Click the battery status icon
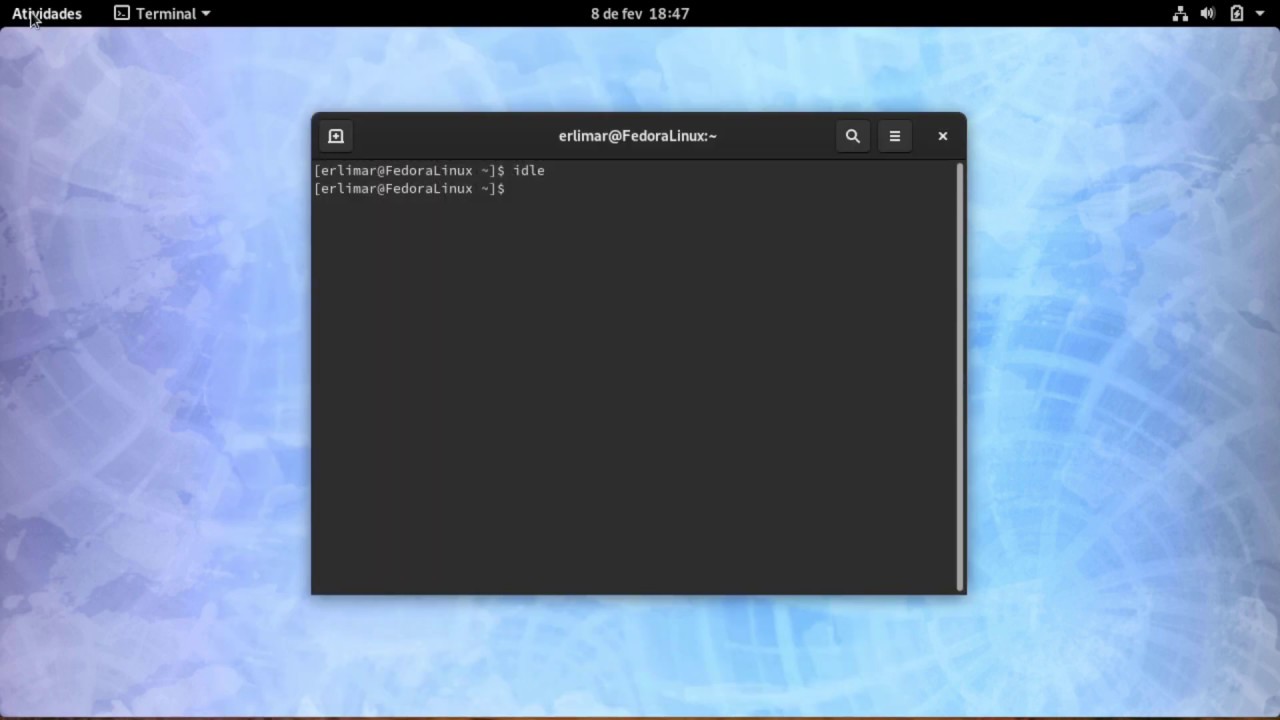This screenshot has height=720, width=1280. tap(1237, 14)
